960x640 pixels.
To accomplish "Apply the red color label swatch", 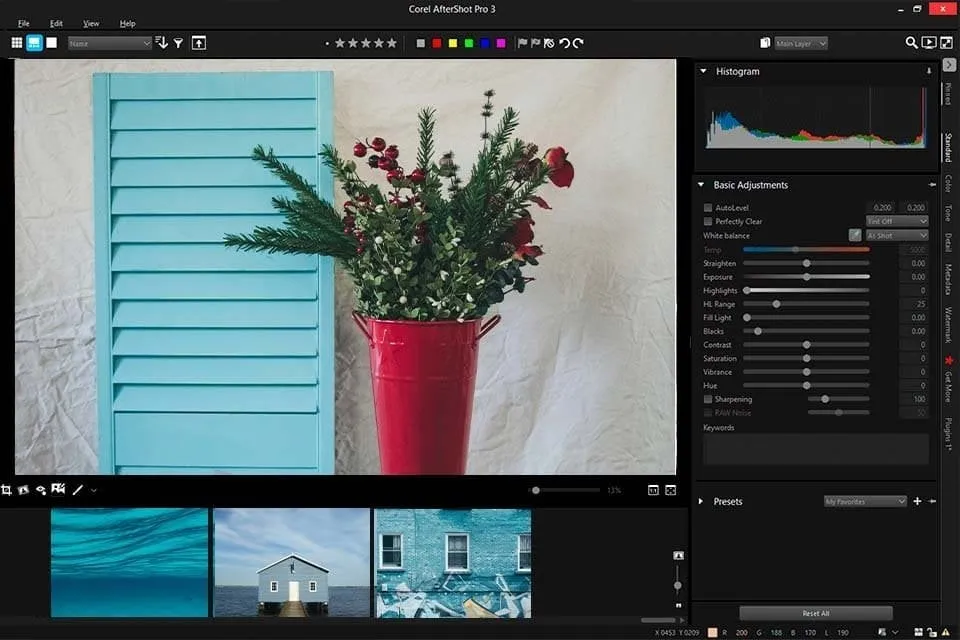I will (x=437, y=43).
